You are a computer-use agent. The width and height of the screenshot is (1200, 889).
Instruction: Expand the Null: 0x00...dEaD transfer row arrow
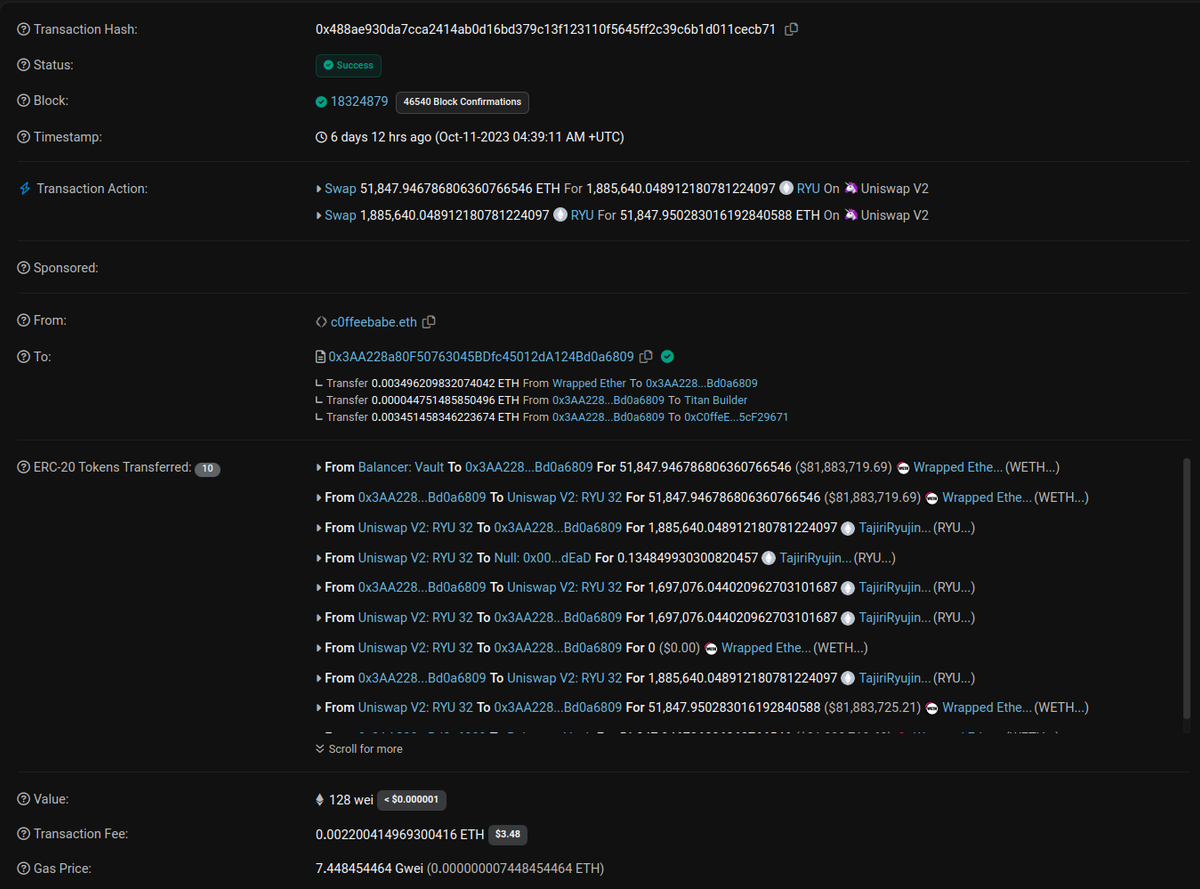tap(319, 558)
